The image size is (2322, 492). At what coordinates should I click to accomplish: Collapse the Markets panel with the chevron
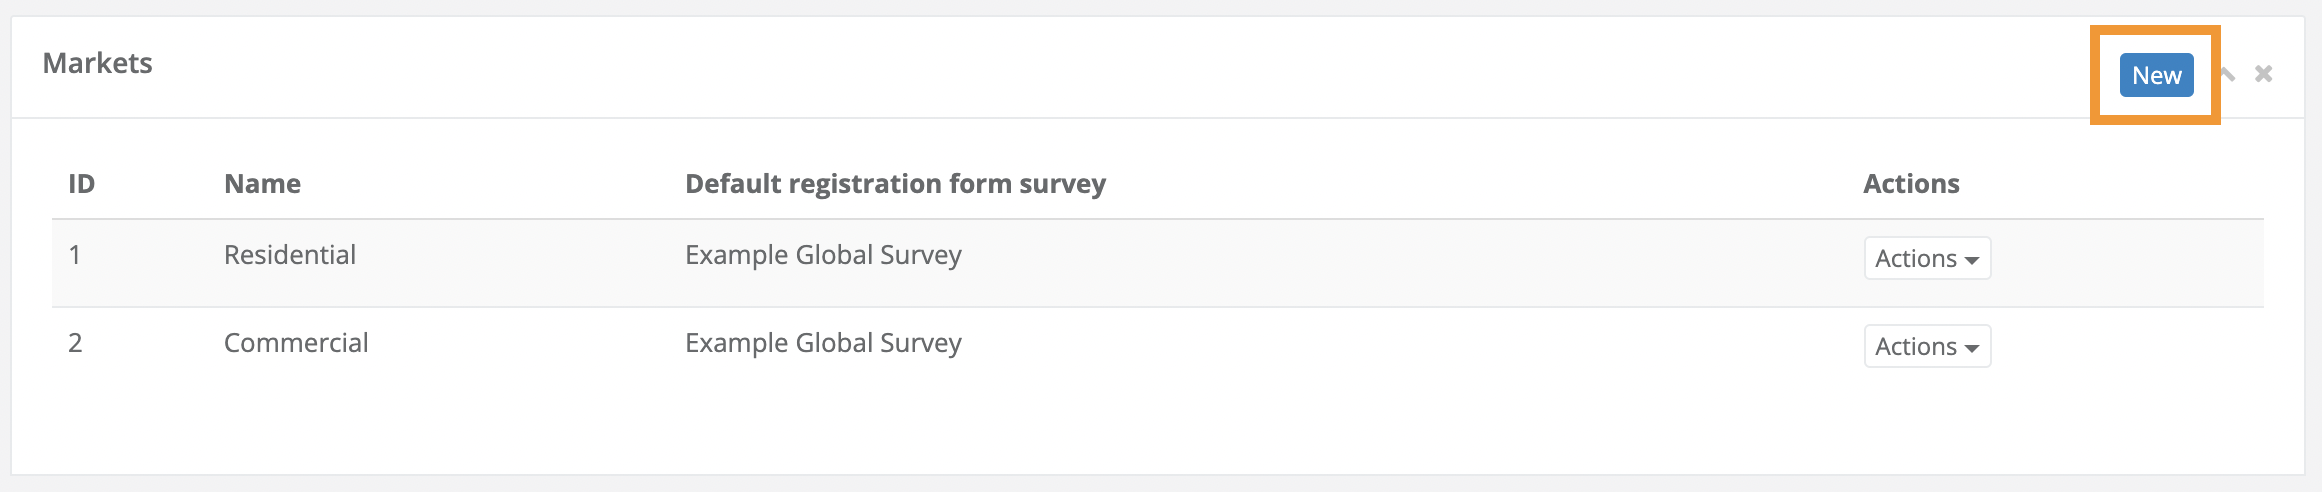[2228, 74]
